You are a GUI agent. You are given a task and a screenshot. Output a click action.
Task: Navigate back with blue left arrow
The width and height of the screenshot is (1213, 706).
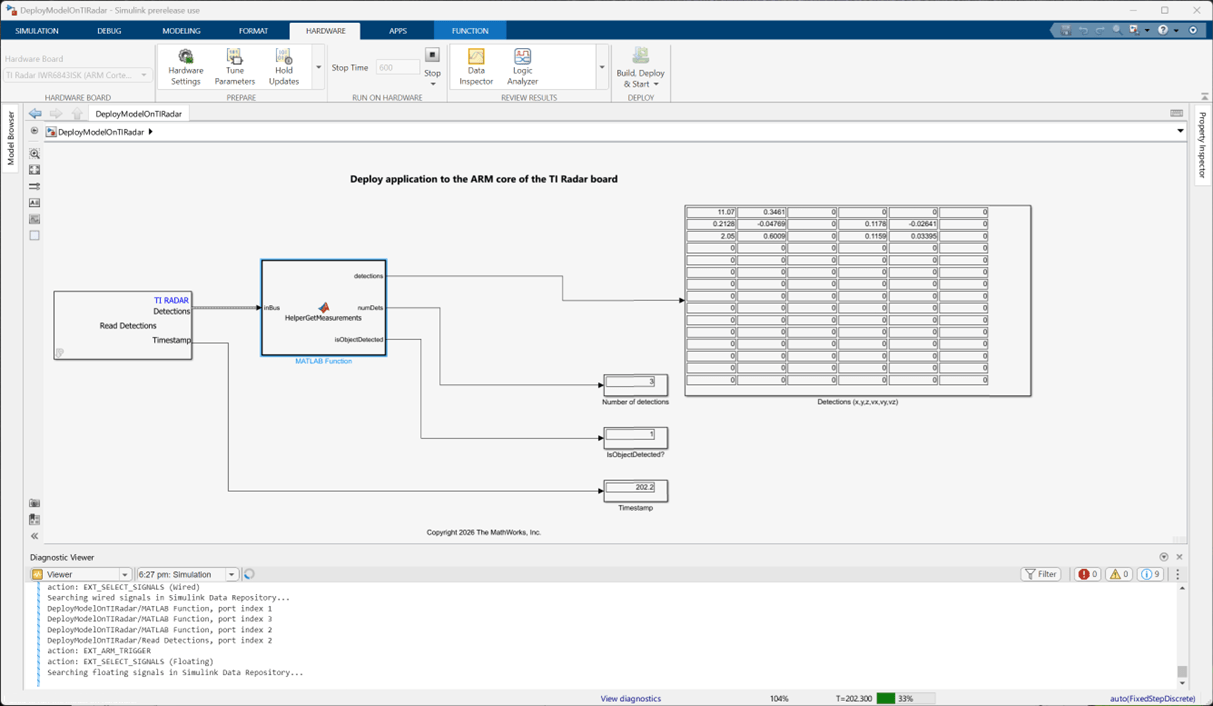pyautogui.click(x=35, y=114)
